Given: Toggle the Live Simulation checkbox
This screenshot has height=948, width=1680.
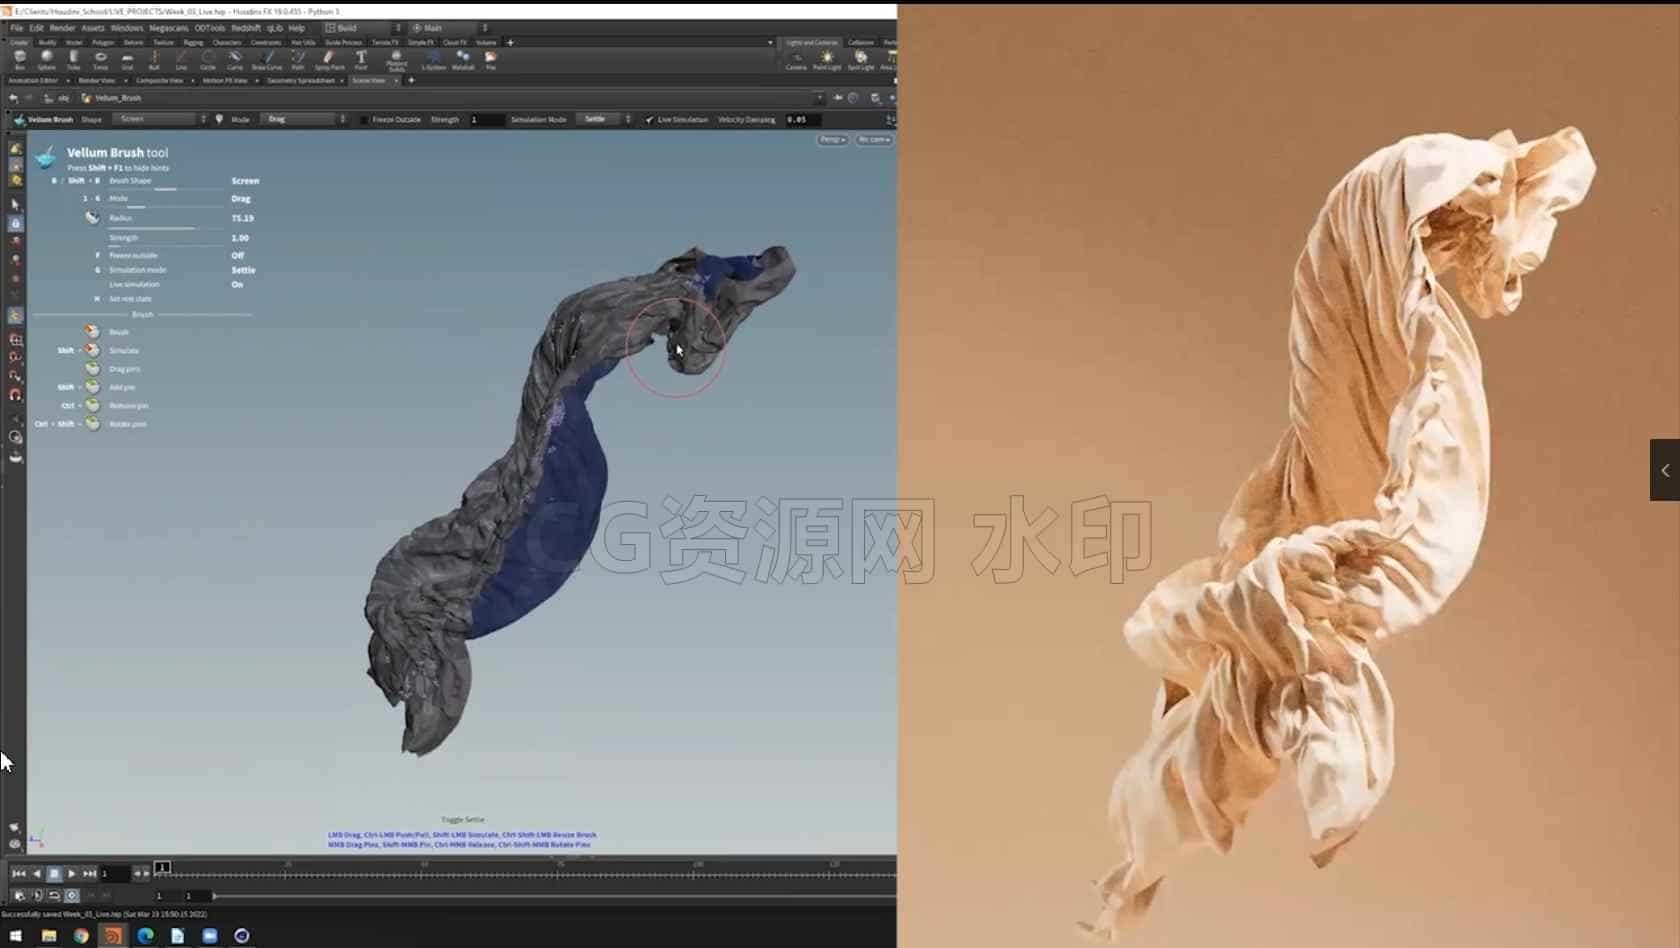Looking at the screenshot, I should (650, 119).
